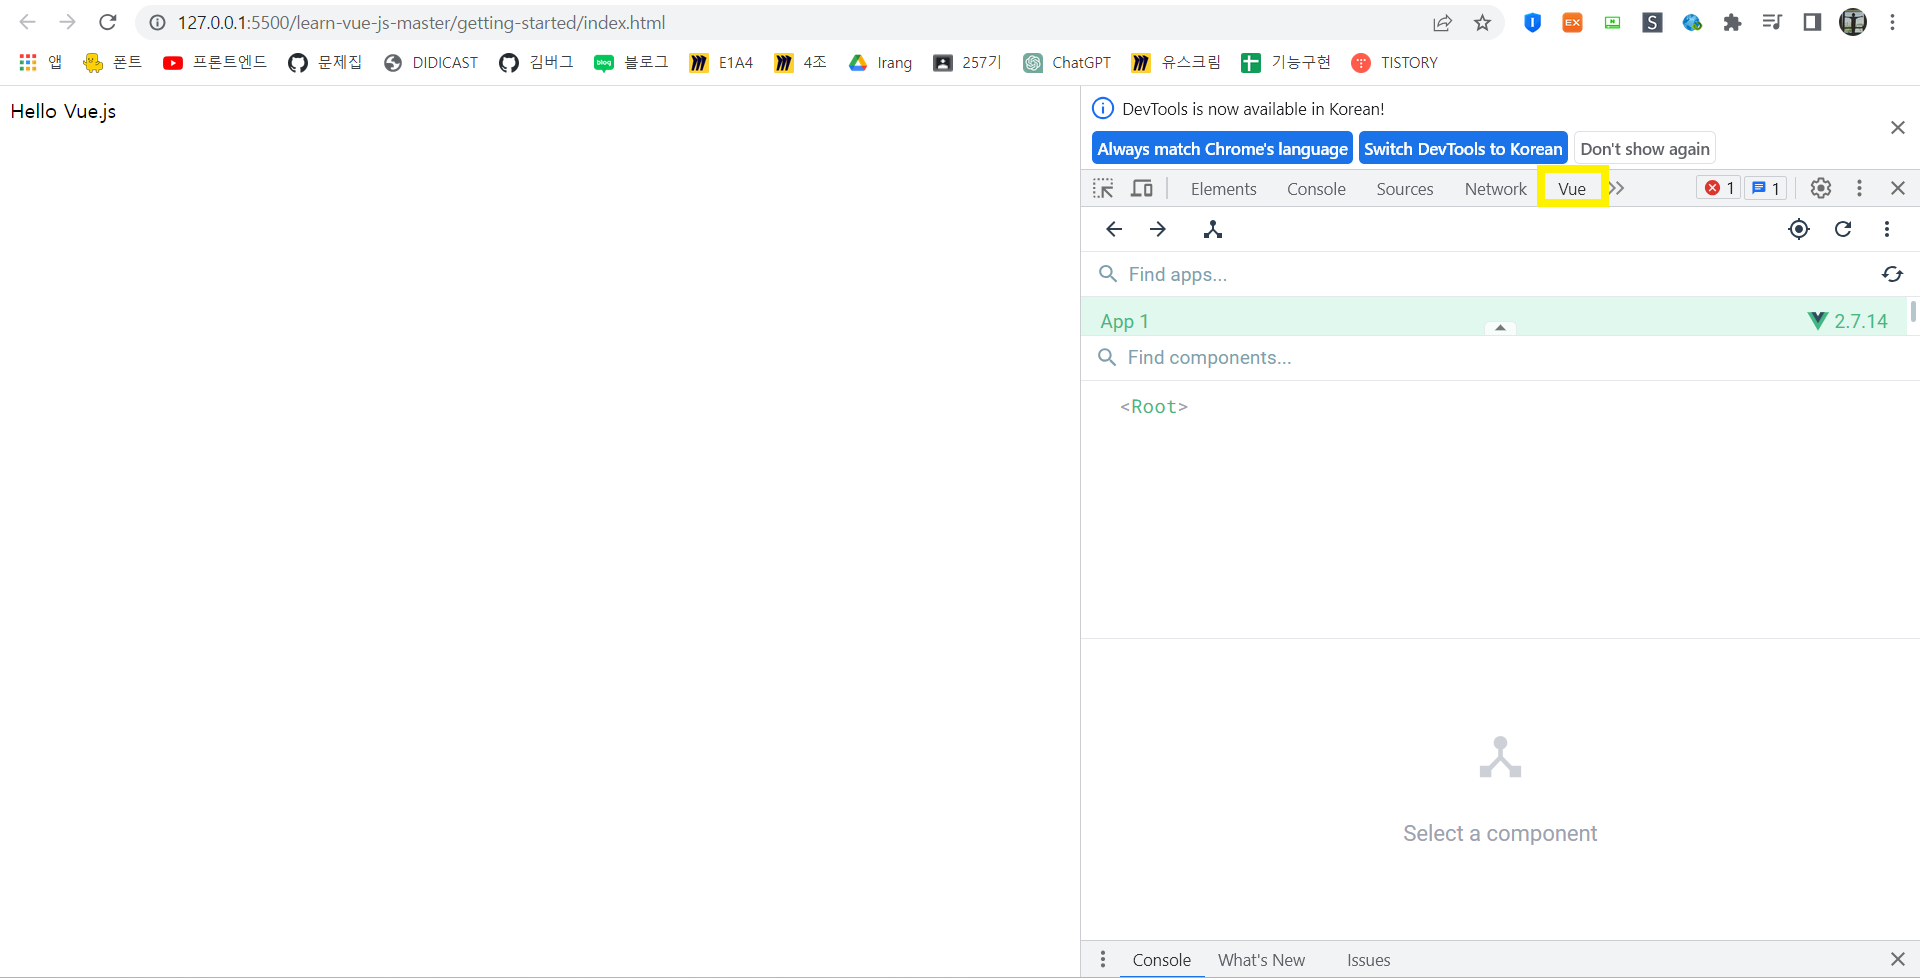The height and width of the screenshot is (978, 1920).
Task: Switch to the Elements tab
Action: click(x=1223, y=189)
